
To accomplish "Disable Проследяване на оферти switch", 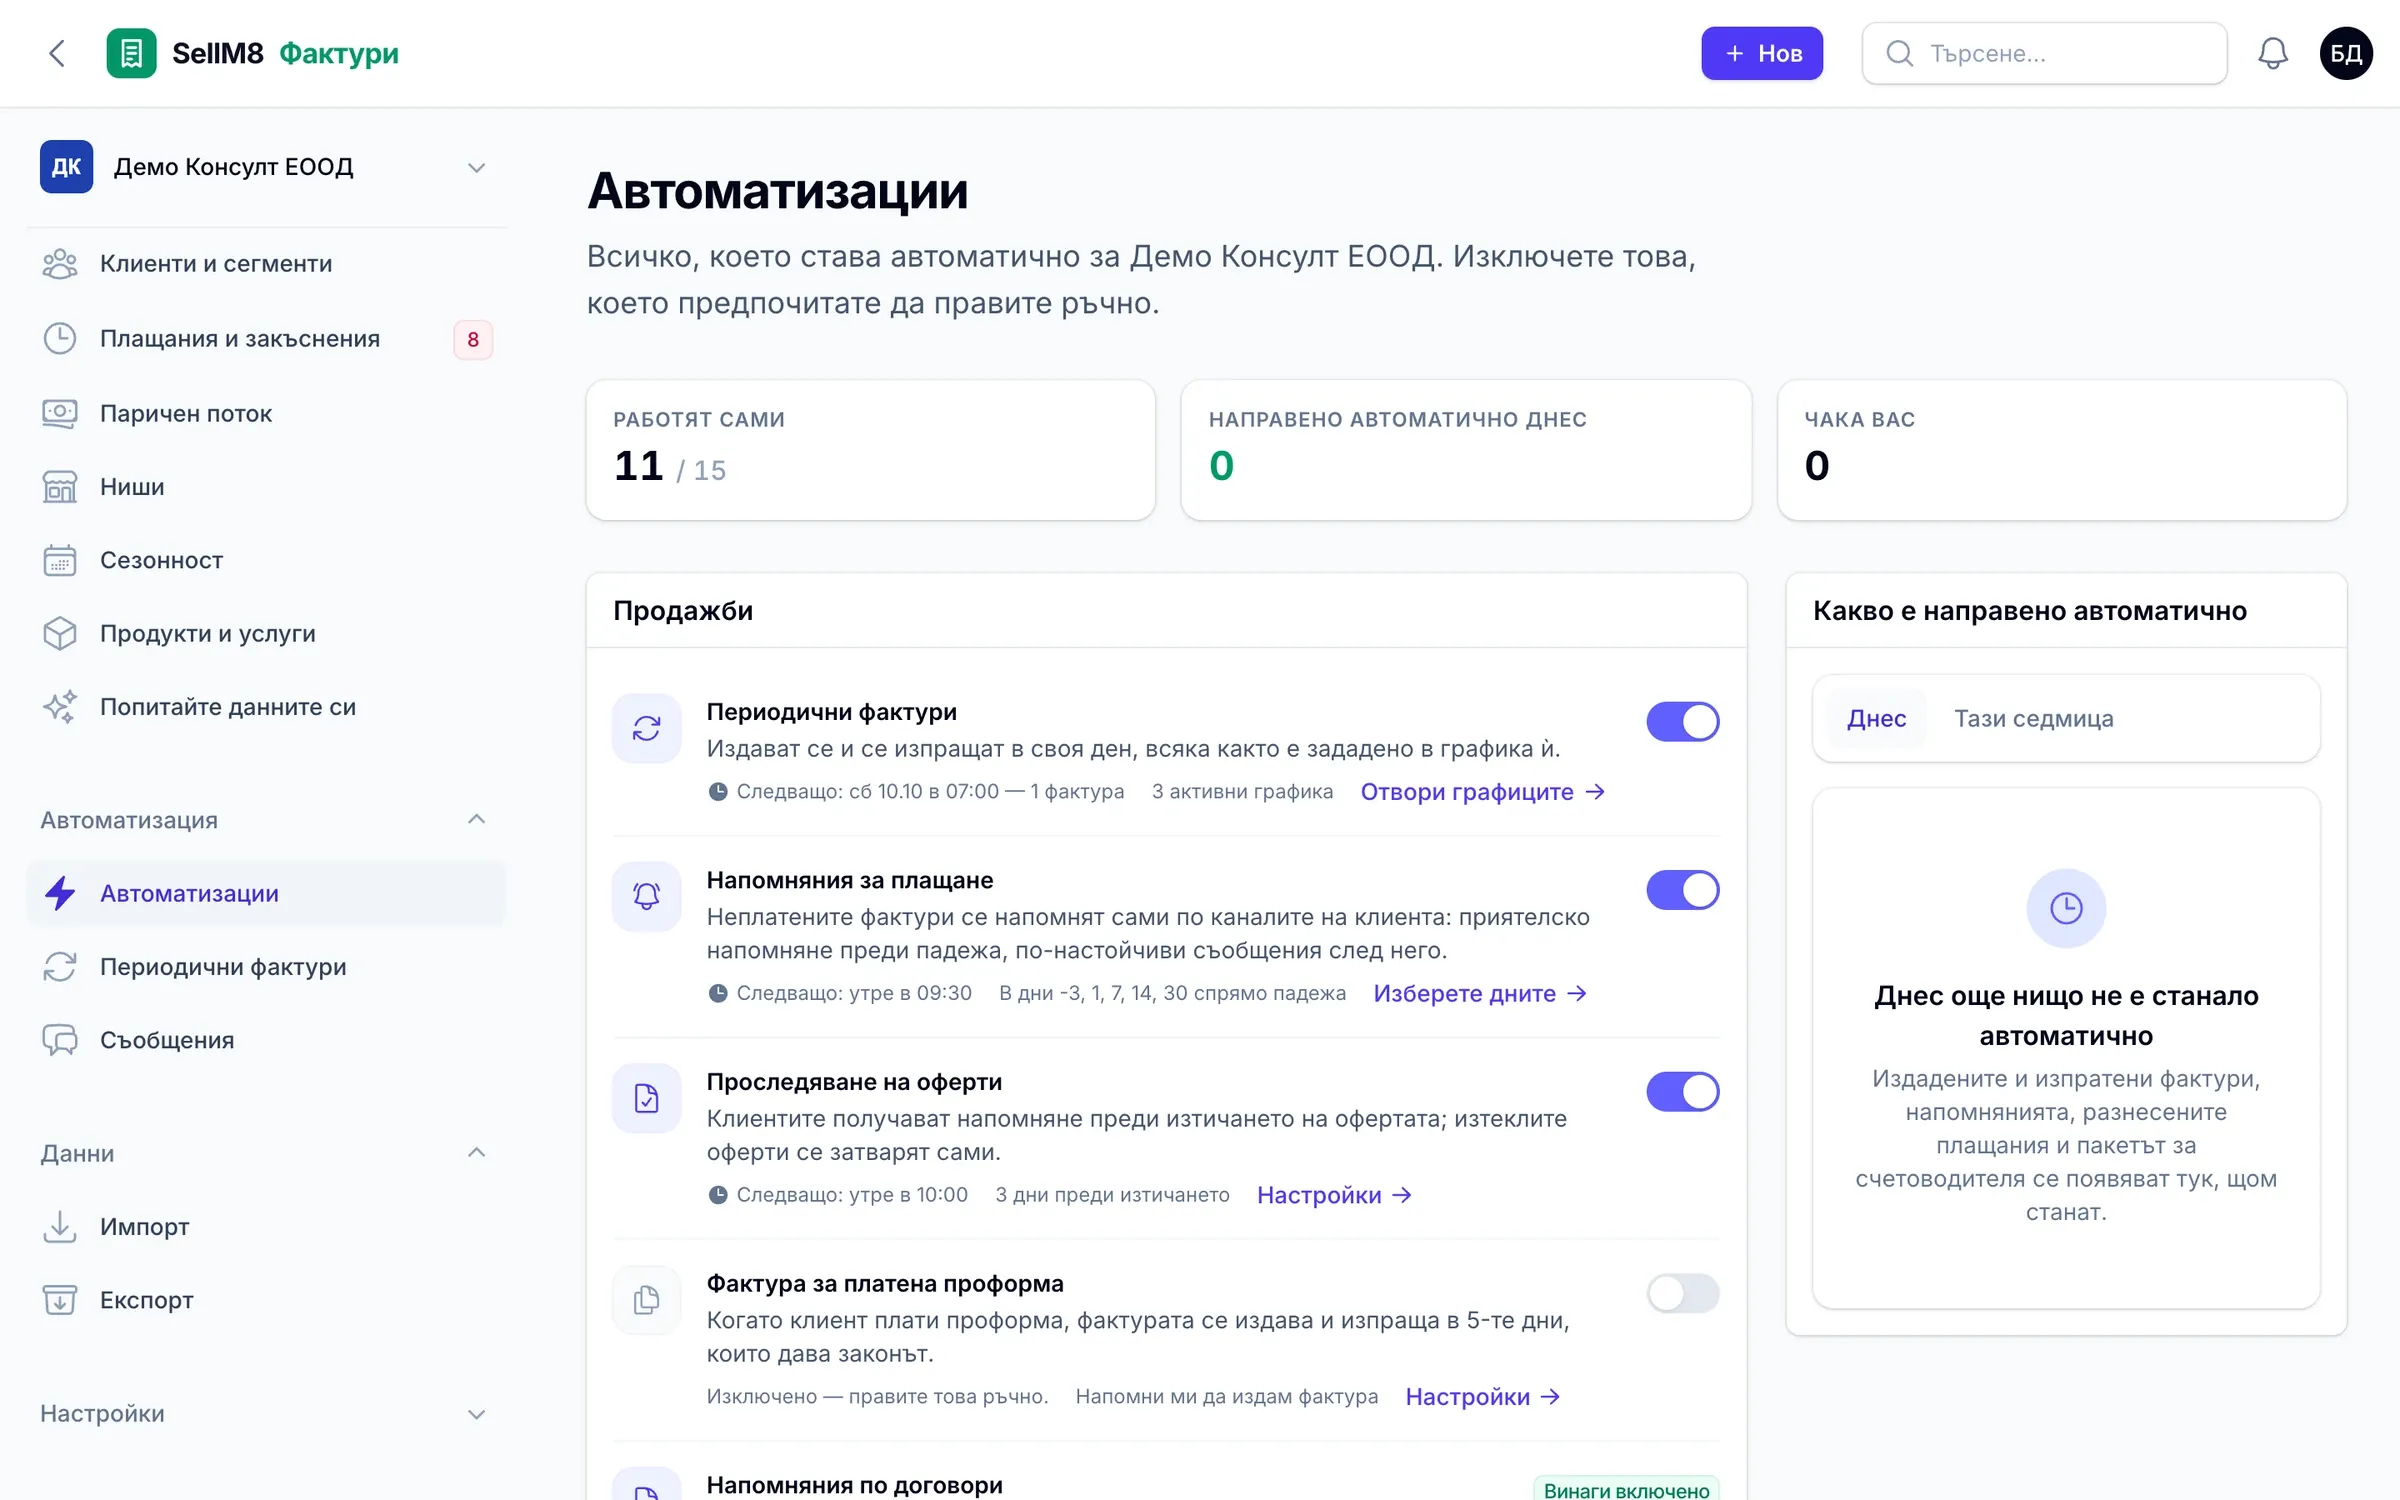I will (x=1683, y=1092).
